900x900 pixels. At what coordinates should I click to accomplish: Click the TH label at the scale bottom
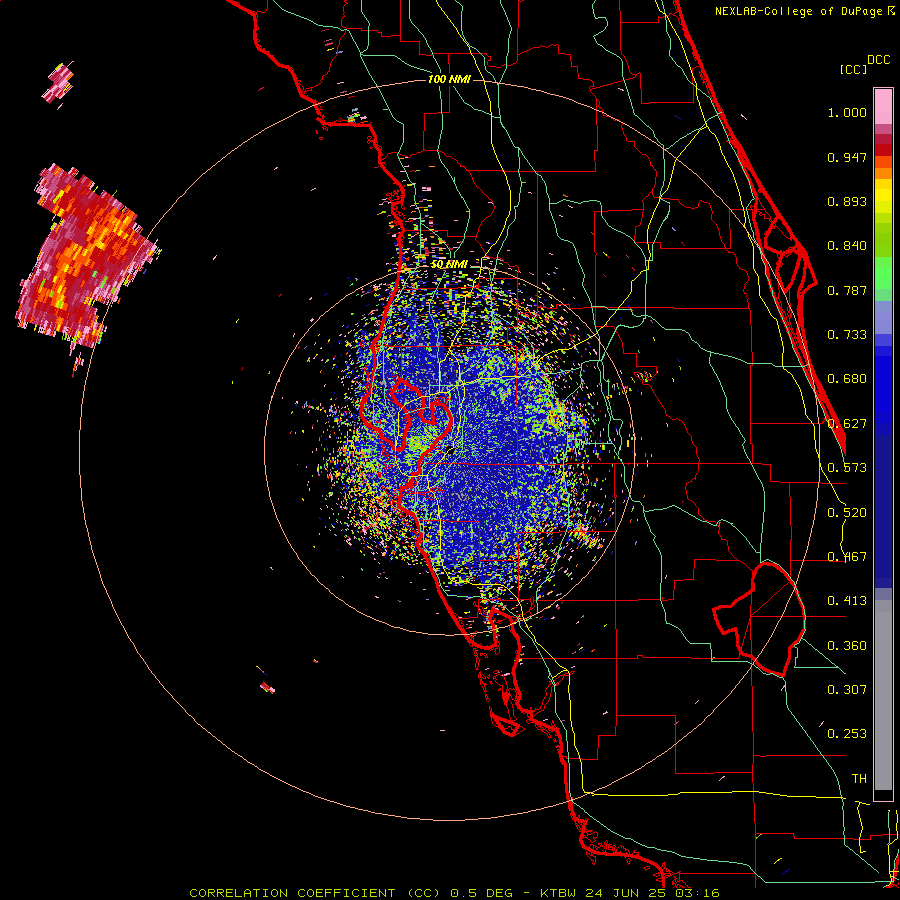click(x=859, y=779)
